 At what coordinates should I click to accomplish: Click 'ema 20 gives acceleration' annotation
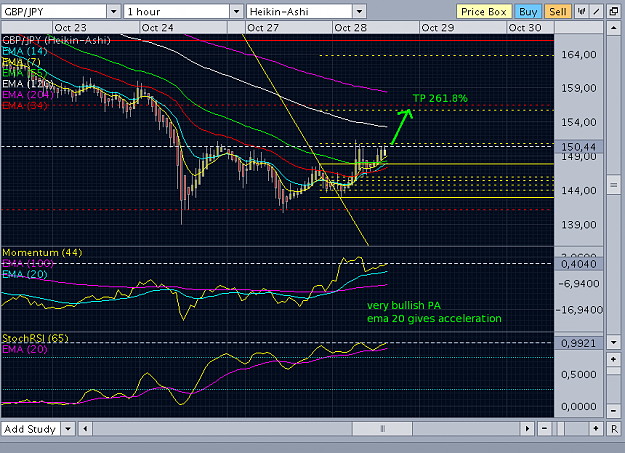point(434,318)
